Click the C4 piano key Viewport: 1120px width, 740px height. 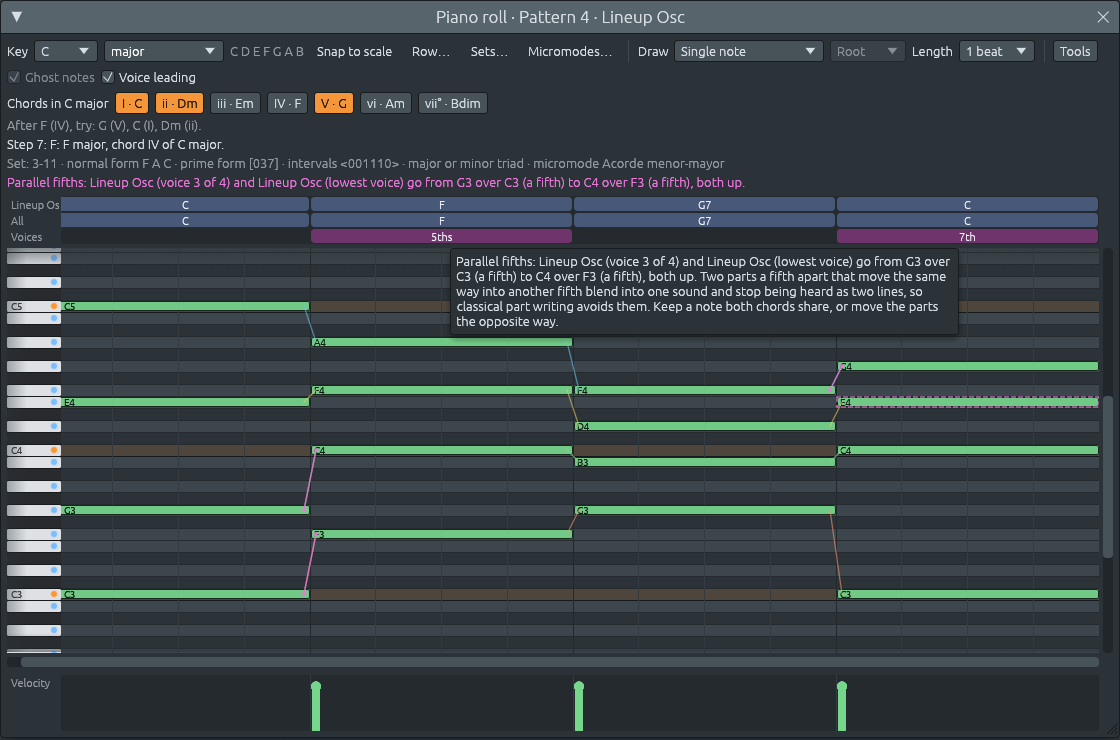(34, 451)
